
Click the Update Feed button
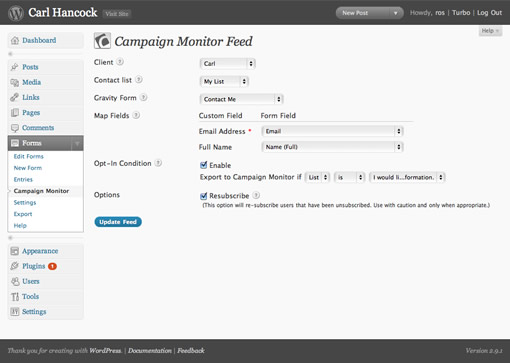pyautogui.click(x=118, y=222)
